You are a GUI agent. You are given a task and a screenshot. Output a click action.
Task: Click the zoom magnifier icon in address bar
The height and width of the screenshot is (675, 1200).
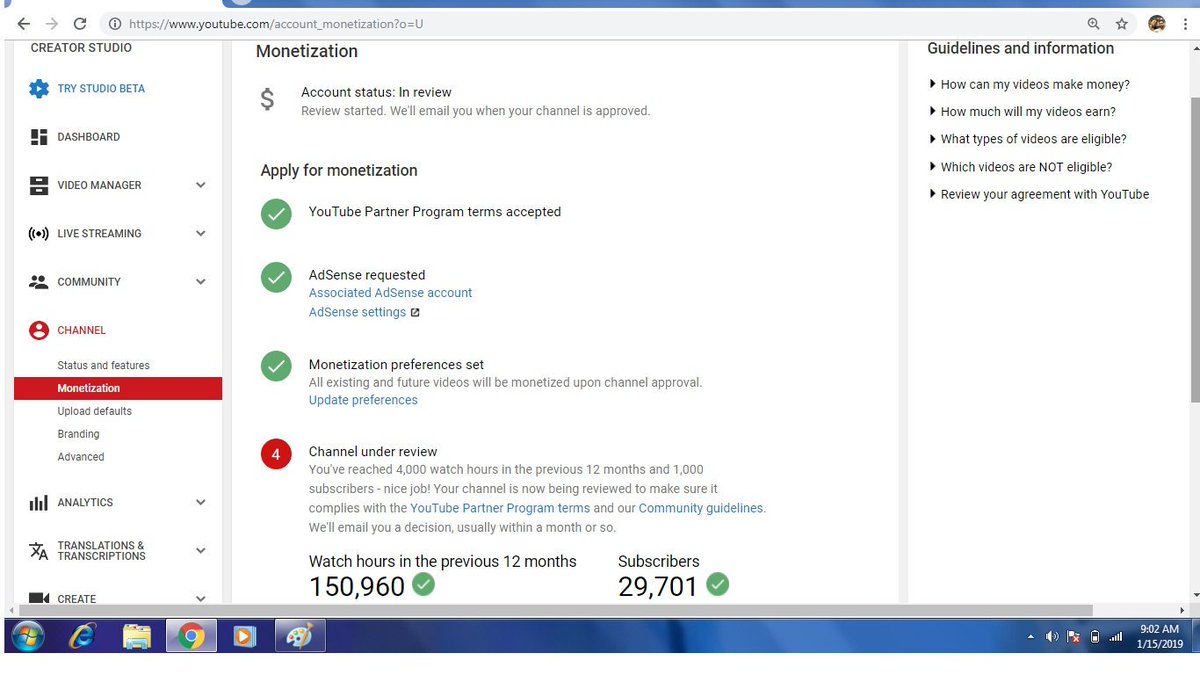point(1093,23)
